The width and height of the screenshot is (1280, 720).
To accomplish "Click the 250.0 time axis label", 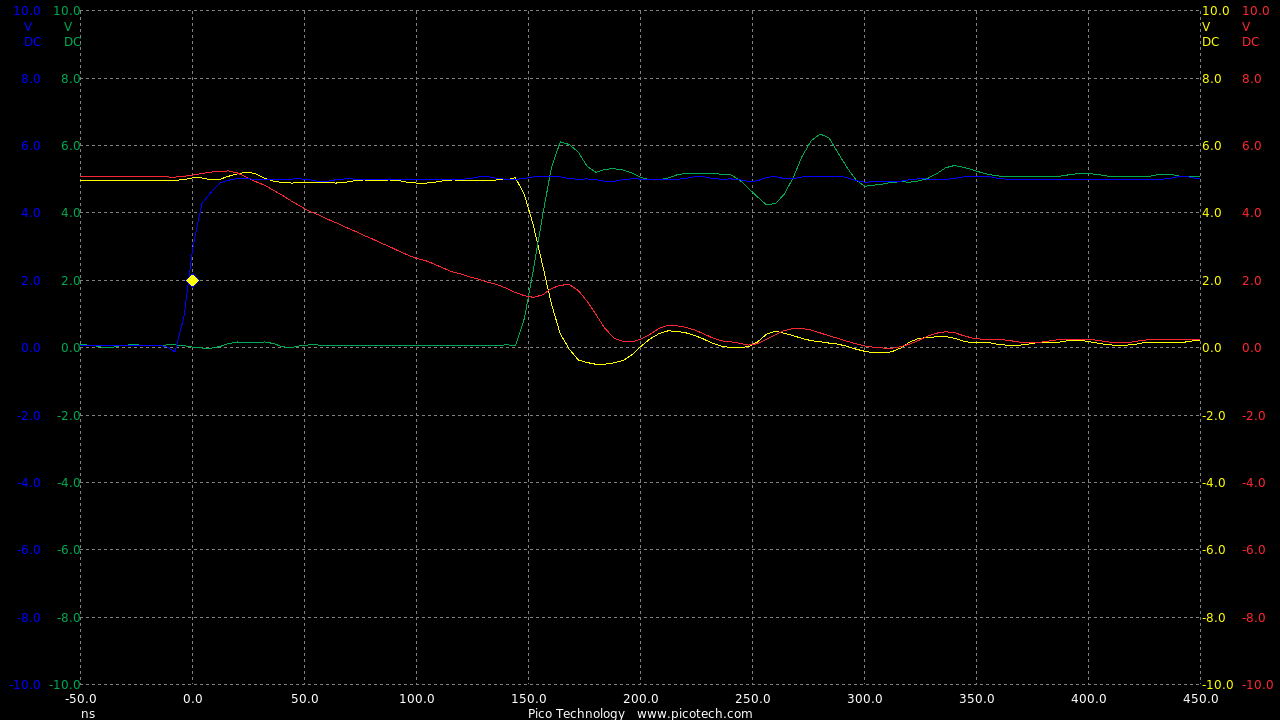I will (752, 699).
